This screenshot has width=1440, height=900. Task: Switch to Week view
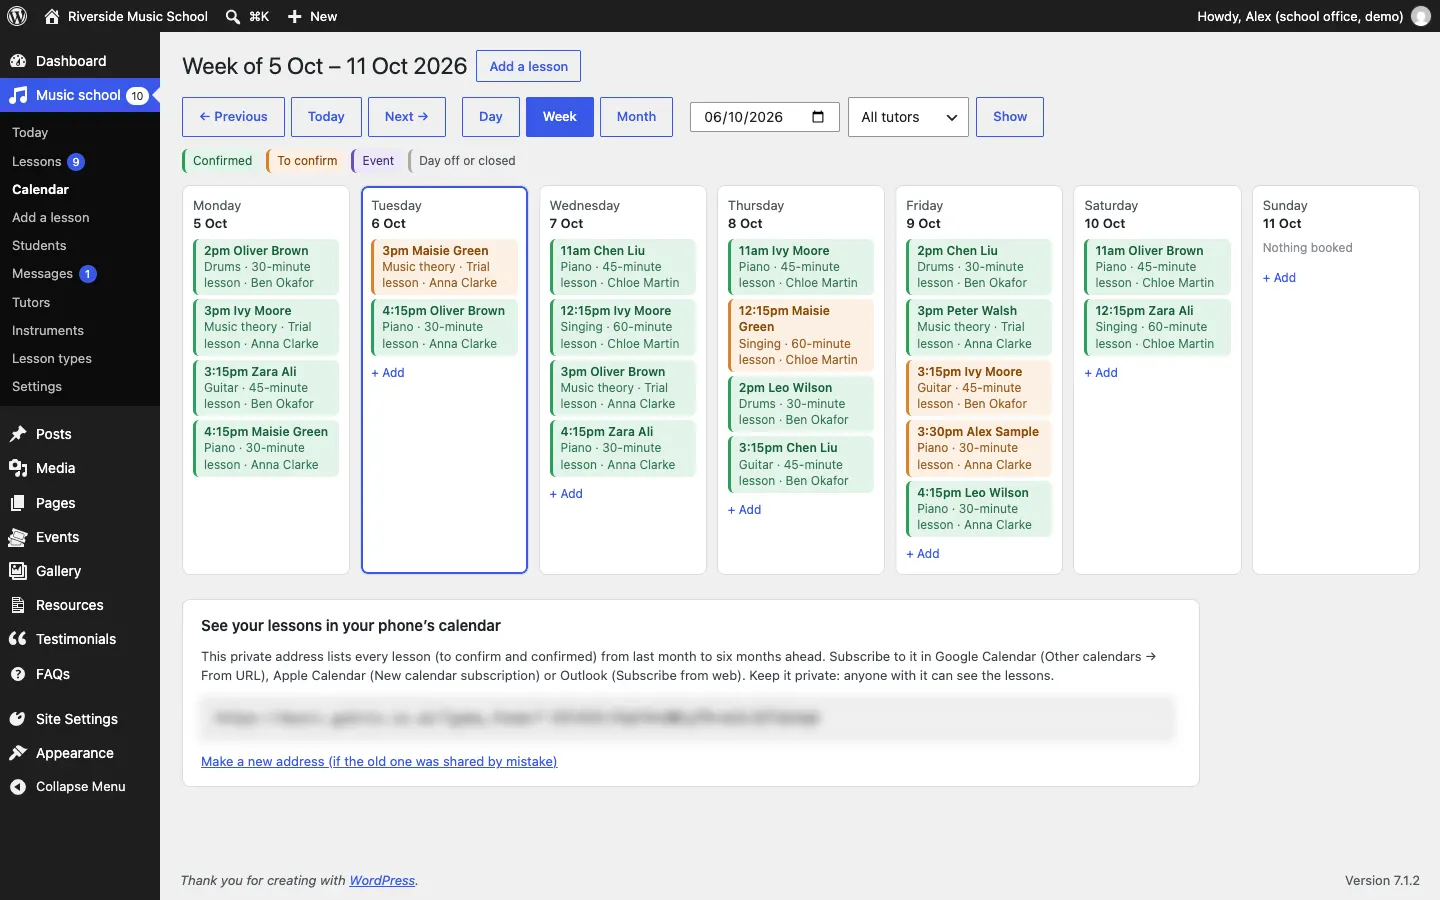[x=559, y=117]
